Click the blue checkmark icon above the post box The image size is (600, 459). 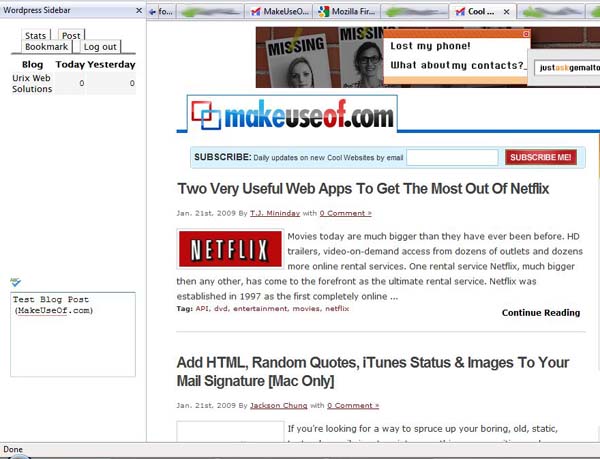[x=16, y=282]
